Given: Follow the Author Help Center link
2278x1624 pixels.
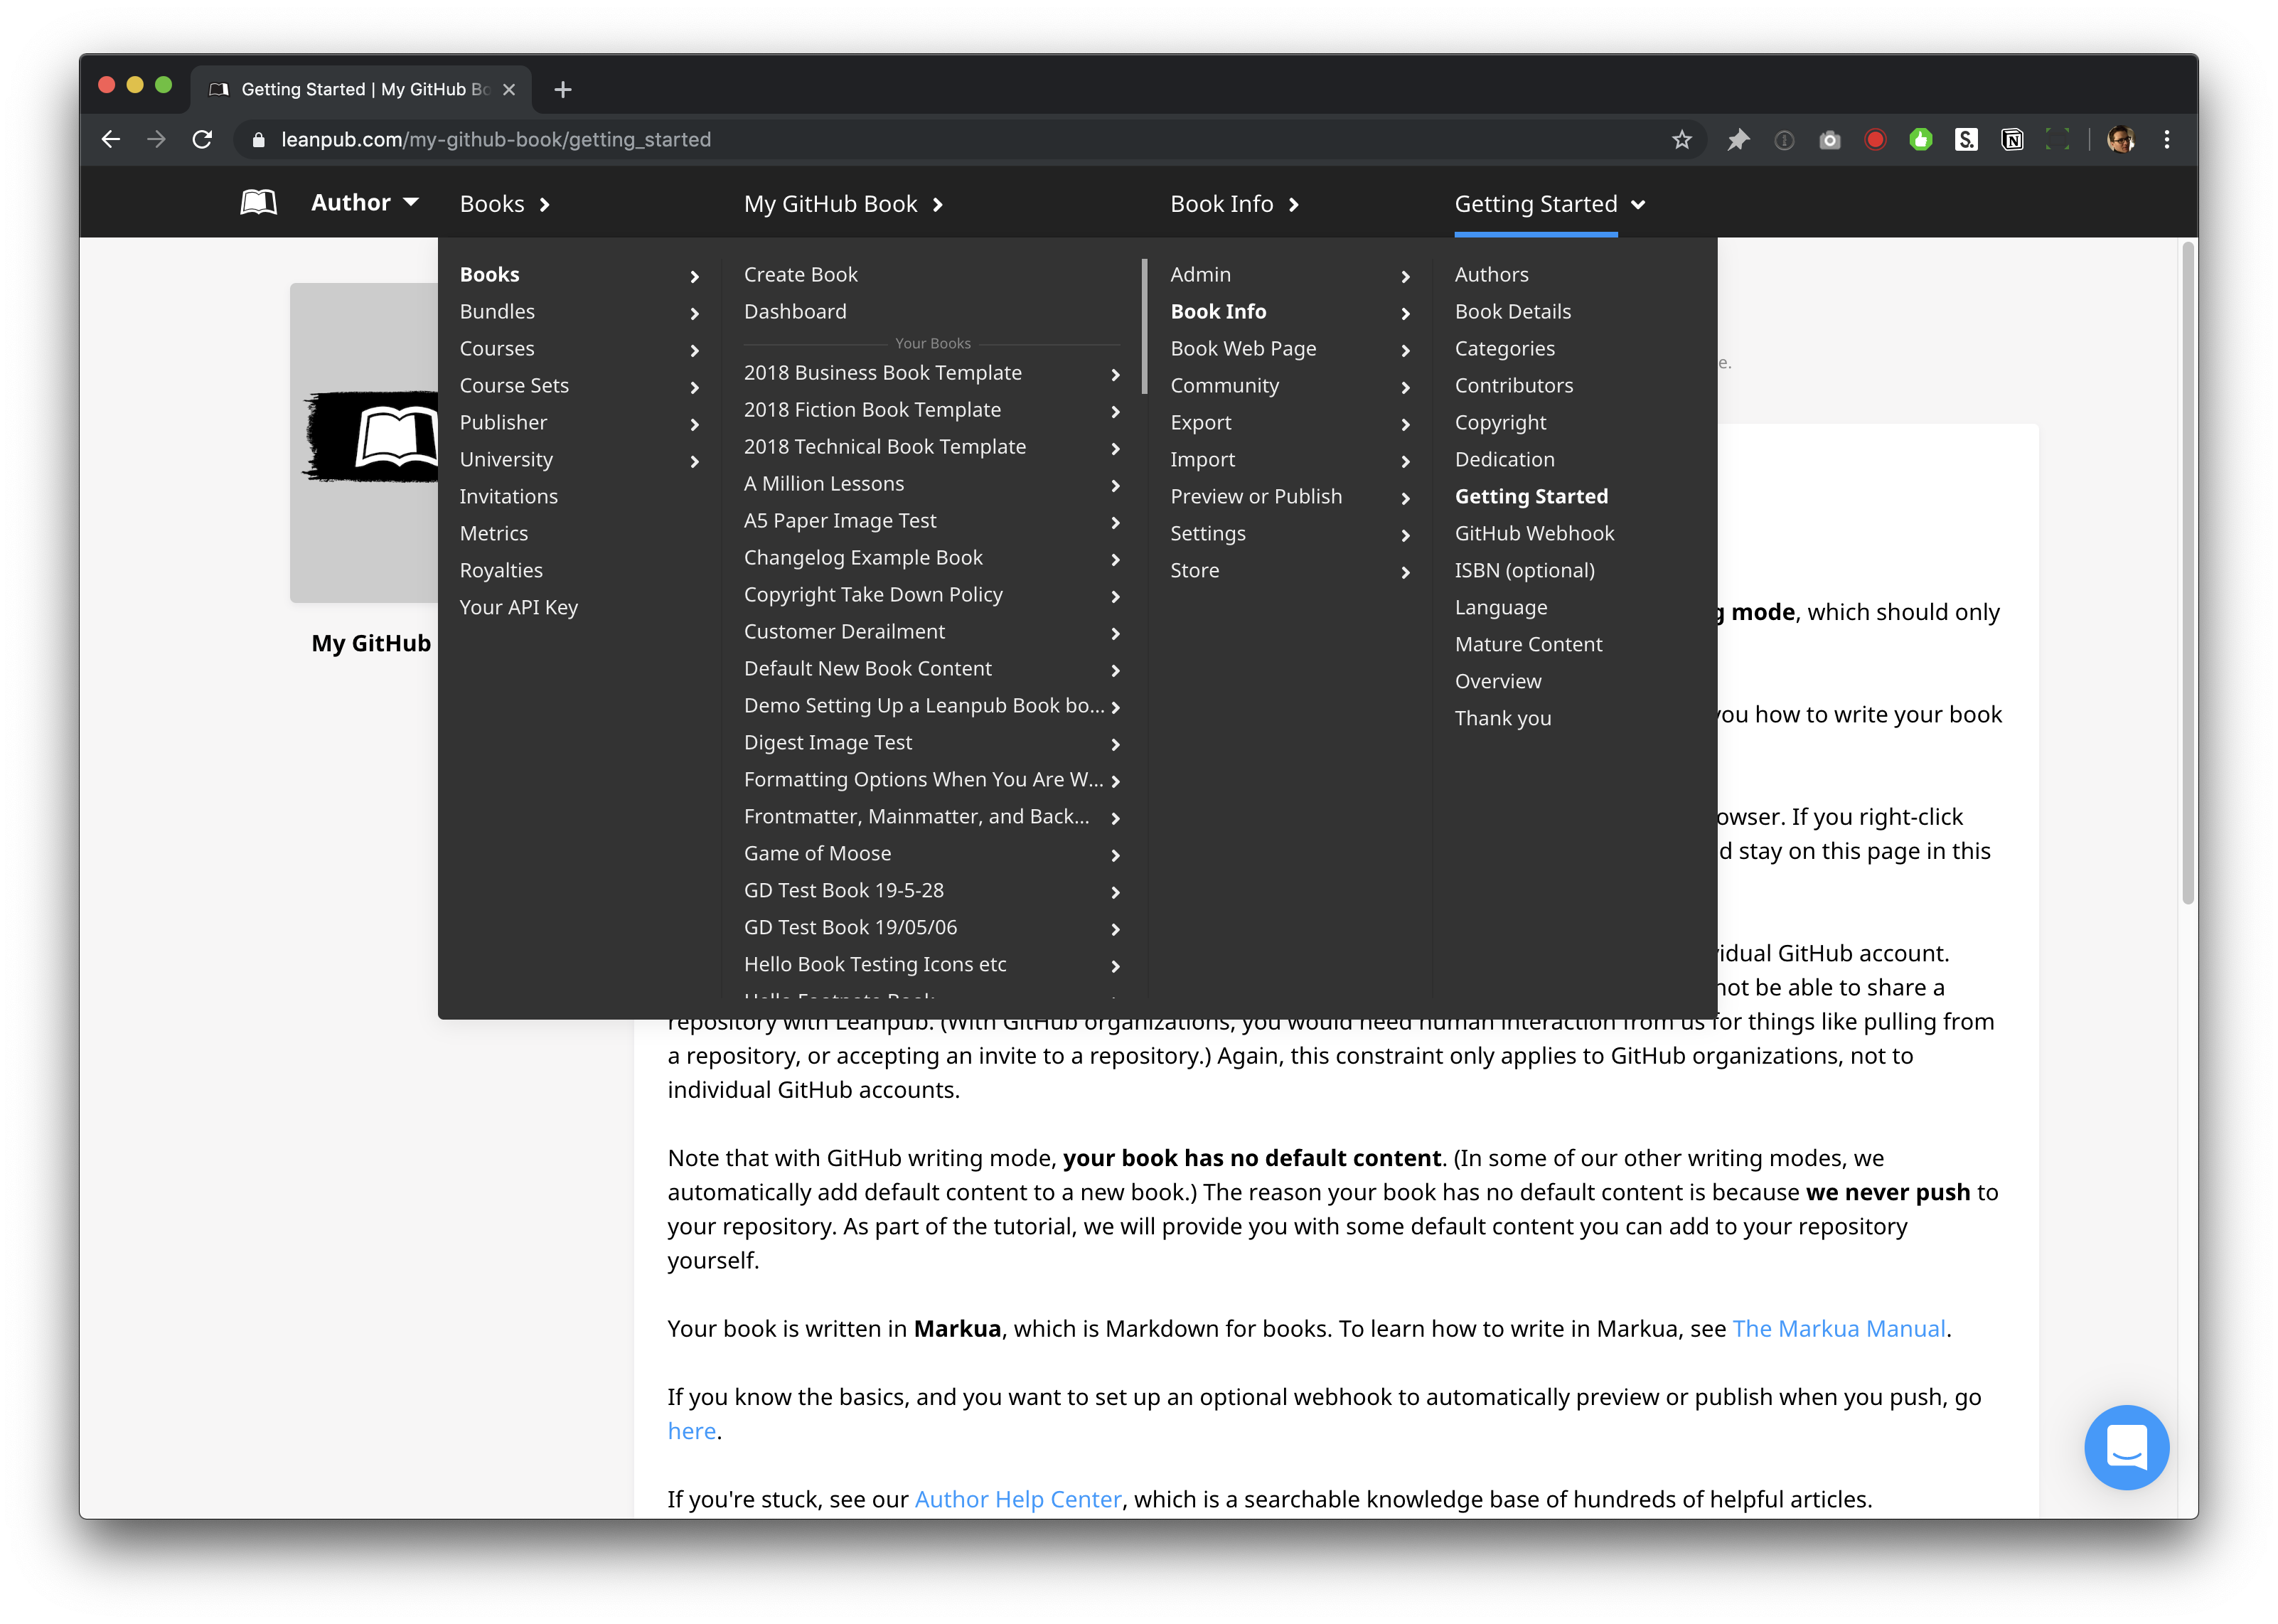Looking at the screenshot, I should (x=1018, y=1499).
